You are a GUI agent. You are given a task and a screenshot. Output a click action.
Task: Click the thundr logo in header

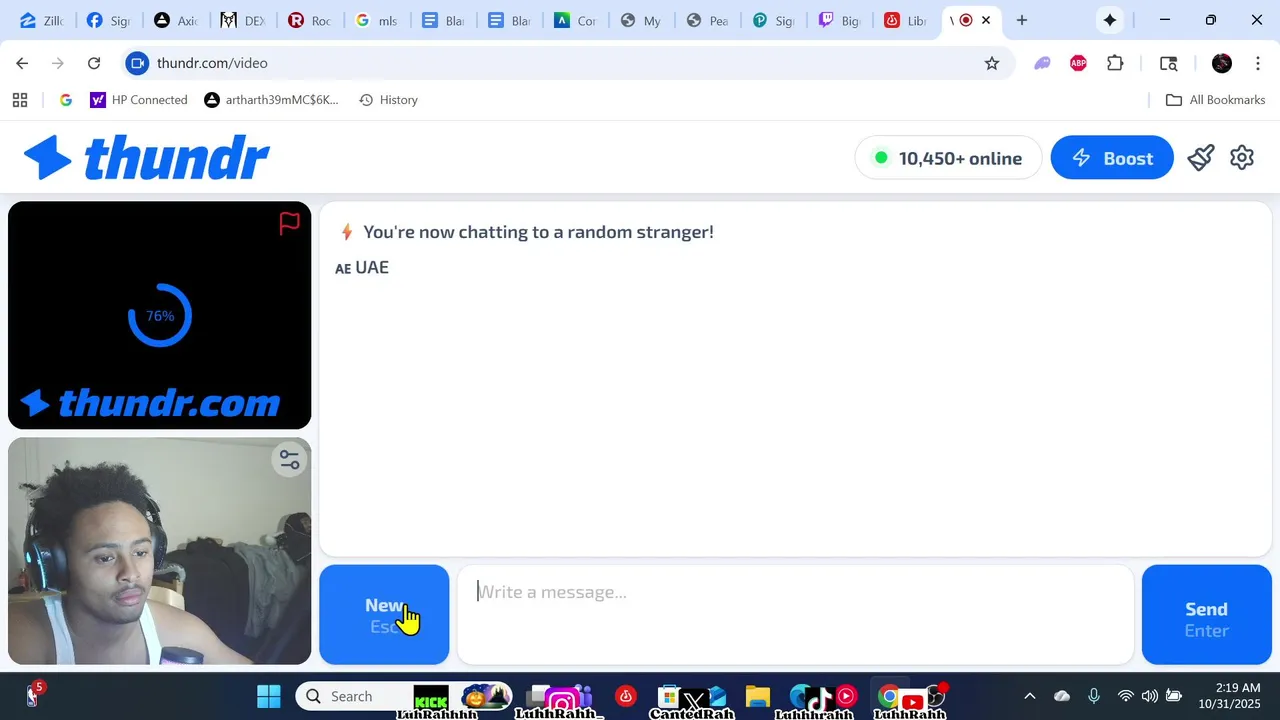[147, 158]
